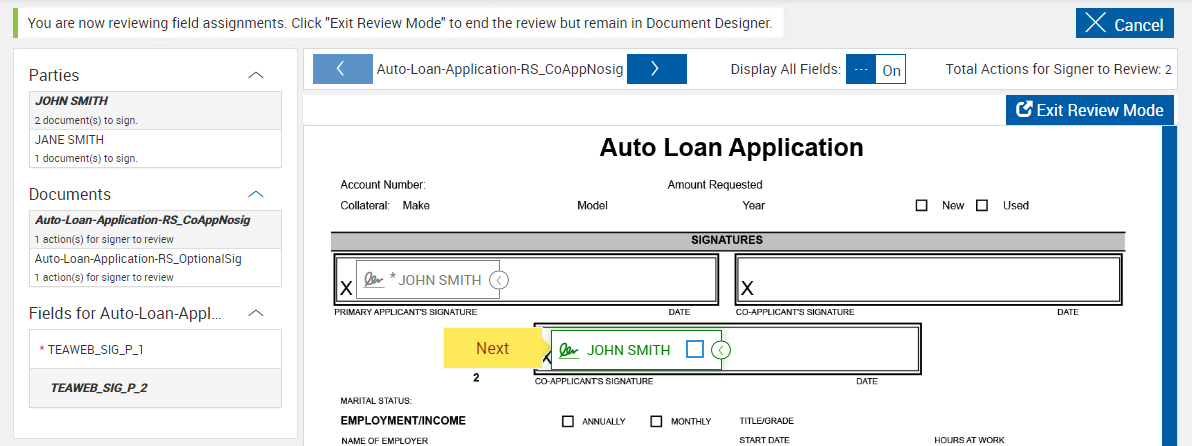The image size is (1192, 446).
Task: Go to next document arrow
Action: pos(656,69)
